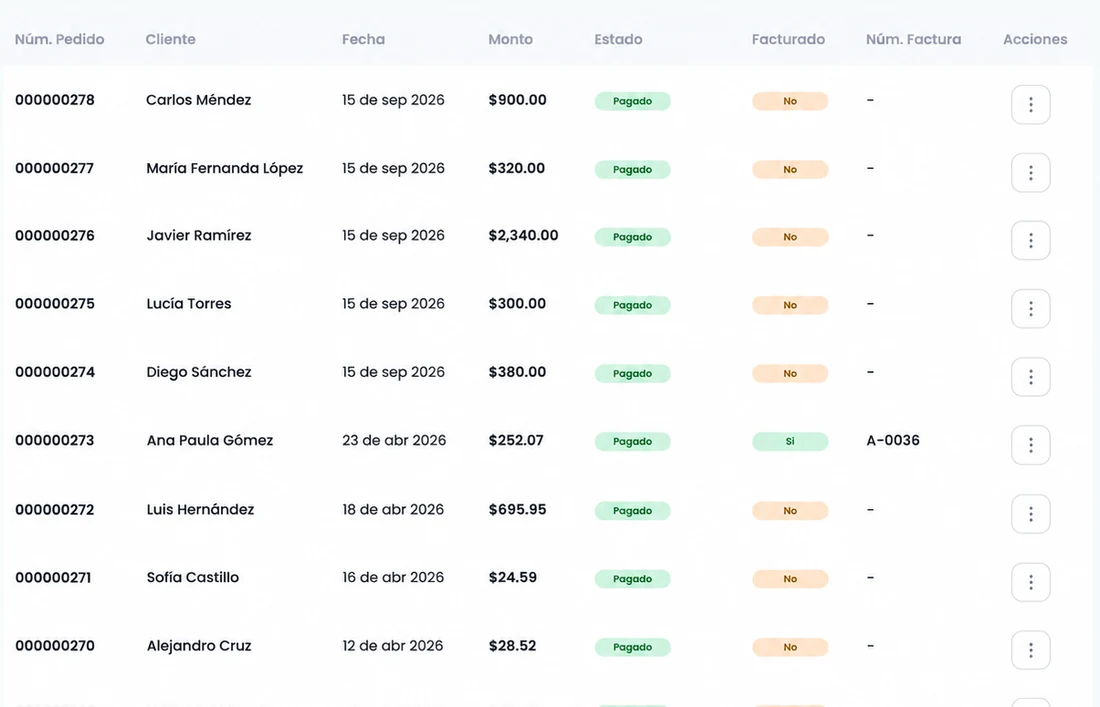The width and height of the screenshot is (1100, 707).
Task: Click the amount $252.07
Action: click(516, 440)
